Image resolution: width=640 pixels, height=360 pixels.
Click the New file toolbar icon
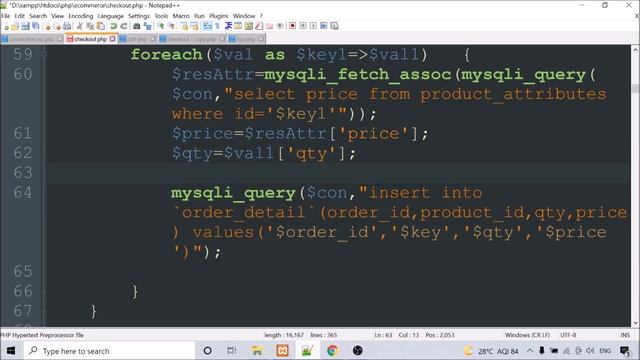point(6,26)
